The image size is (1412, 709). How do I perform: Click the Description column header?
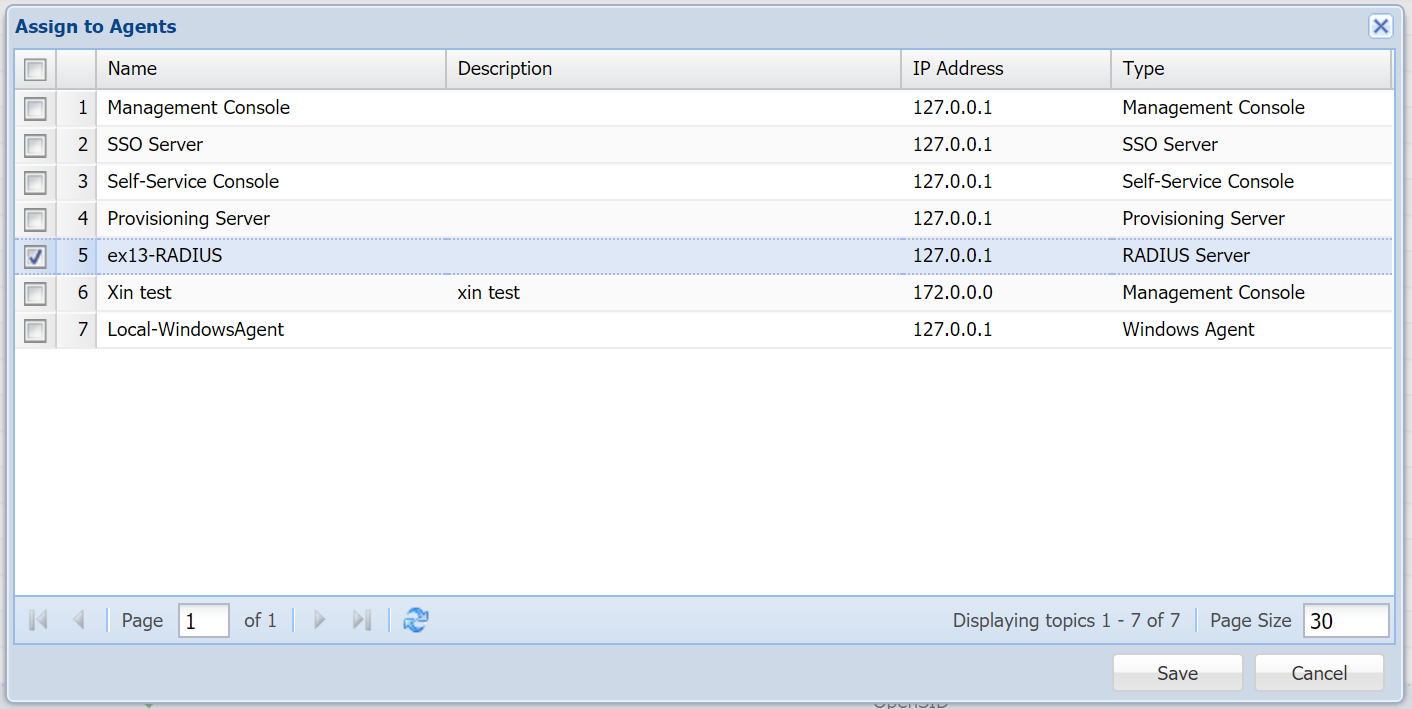[x=673, y=69]
